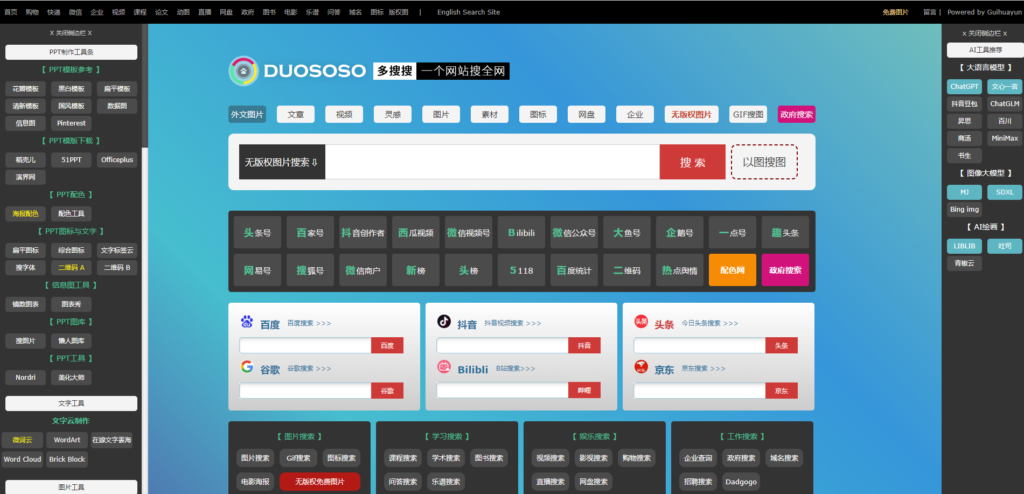Close the right sidebar with X 关闭侧边栏
The image size is (1024, 494).
(985, 33)
